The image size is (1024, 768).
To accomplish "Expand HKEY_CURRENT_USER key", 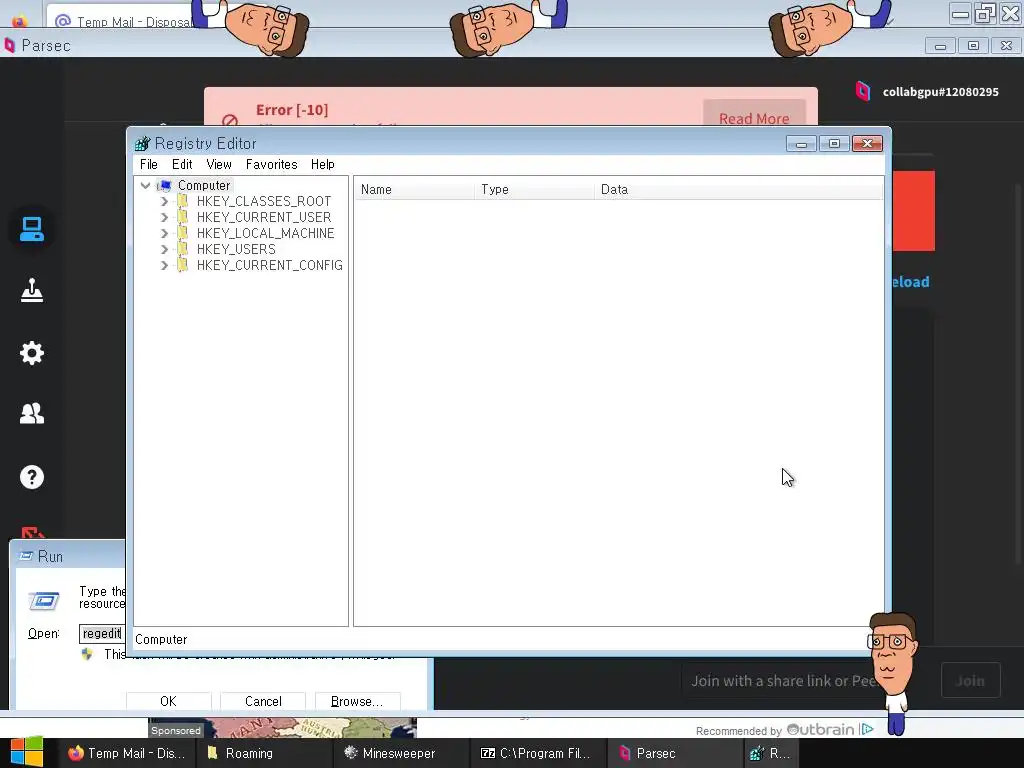I will tap(165, 217).
